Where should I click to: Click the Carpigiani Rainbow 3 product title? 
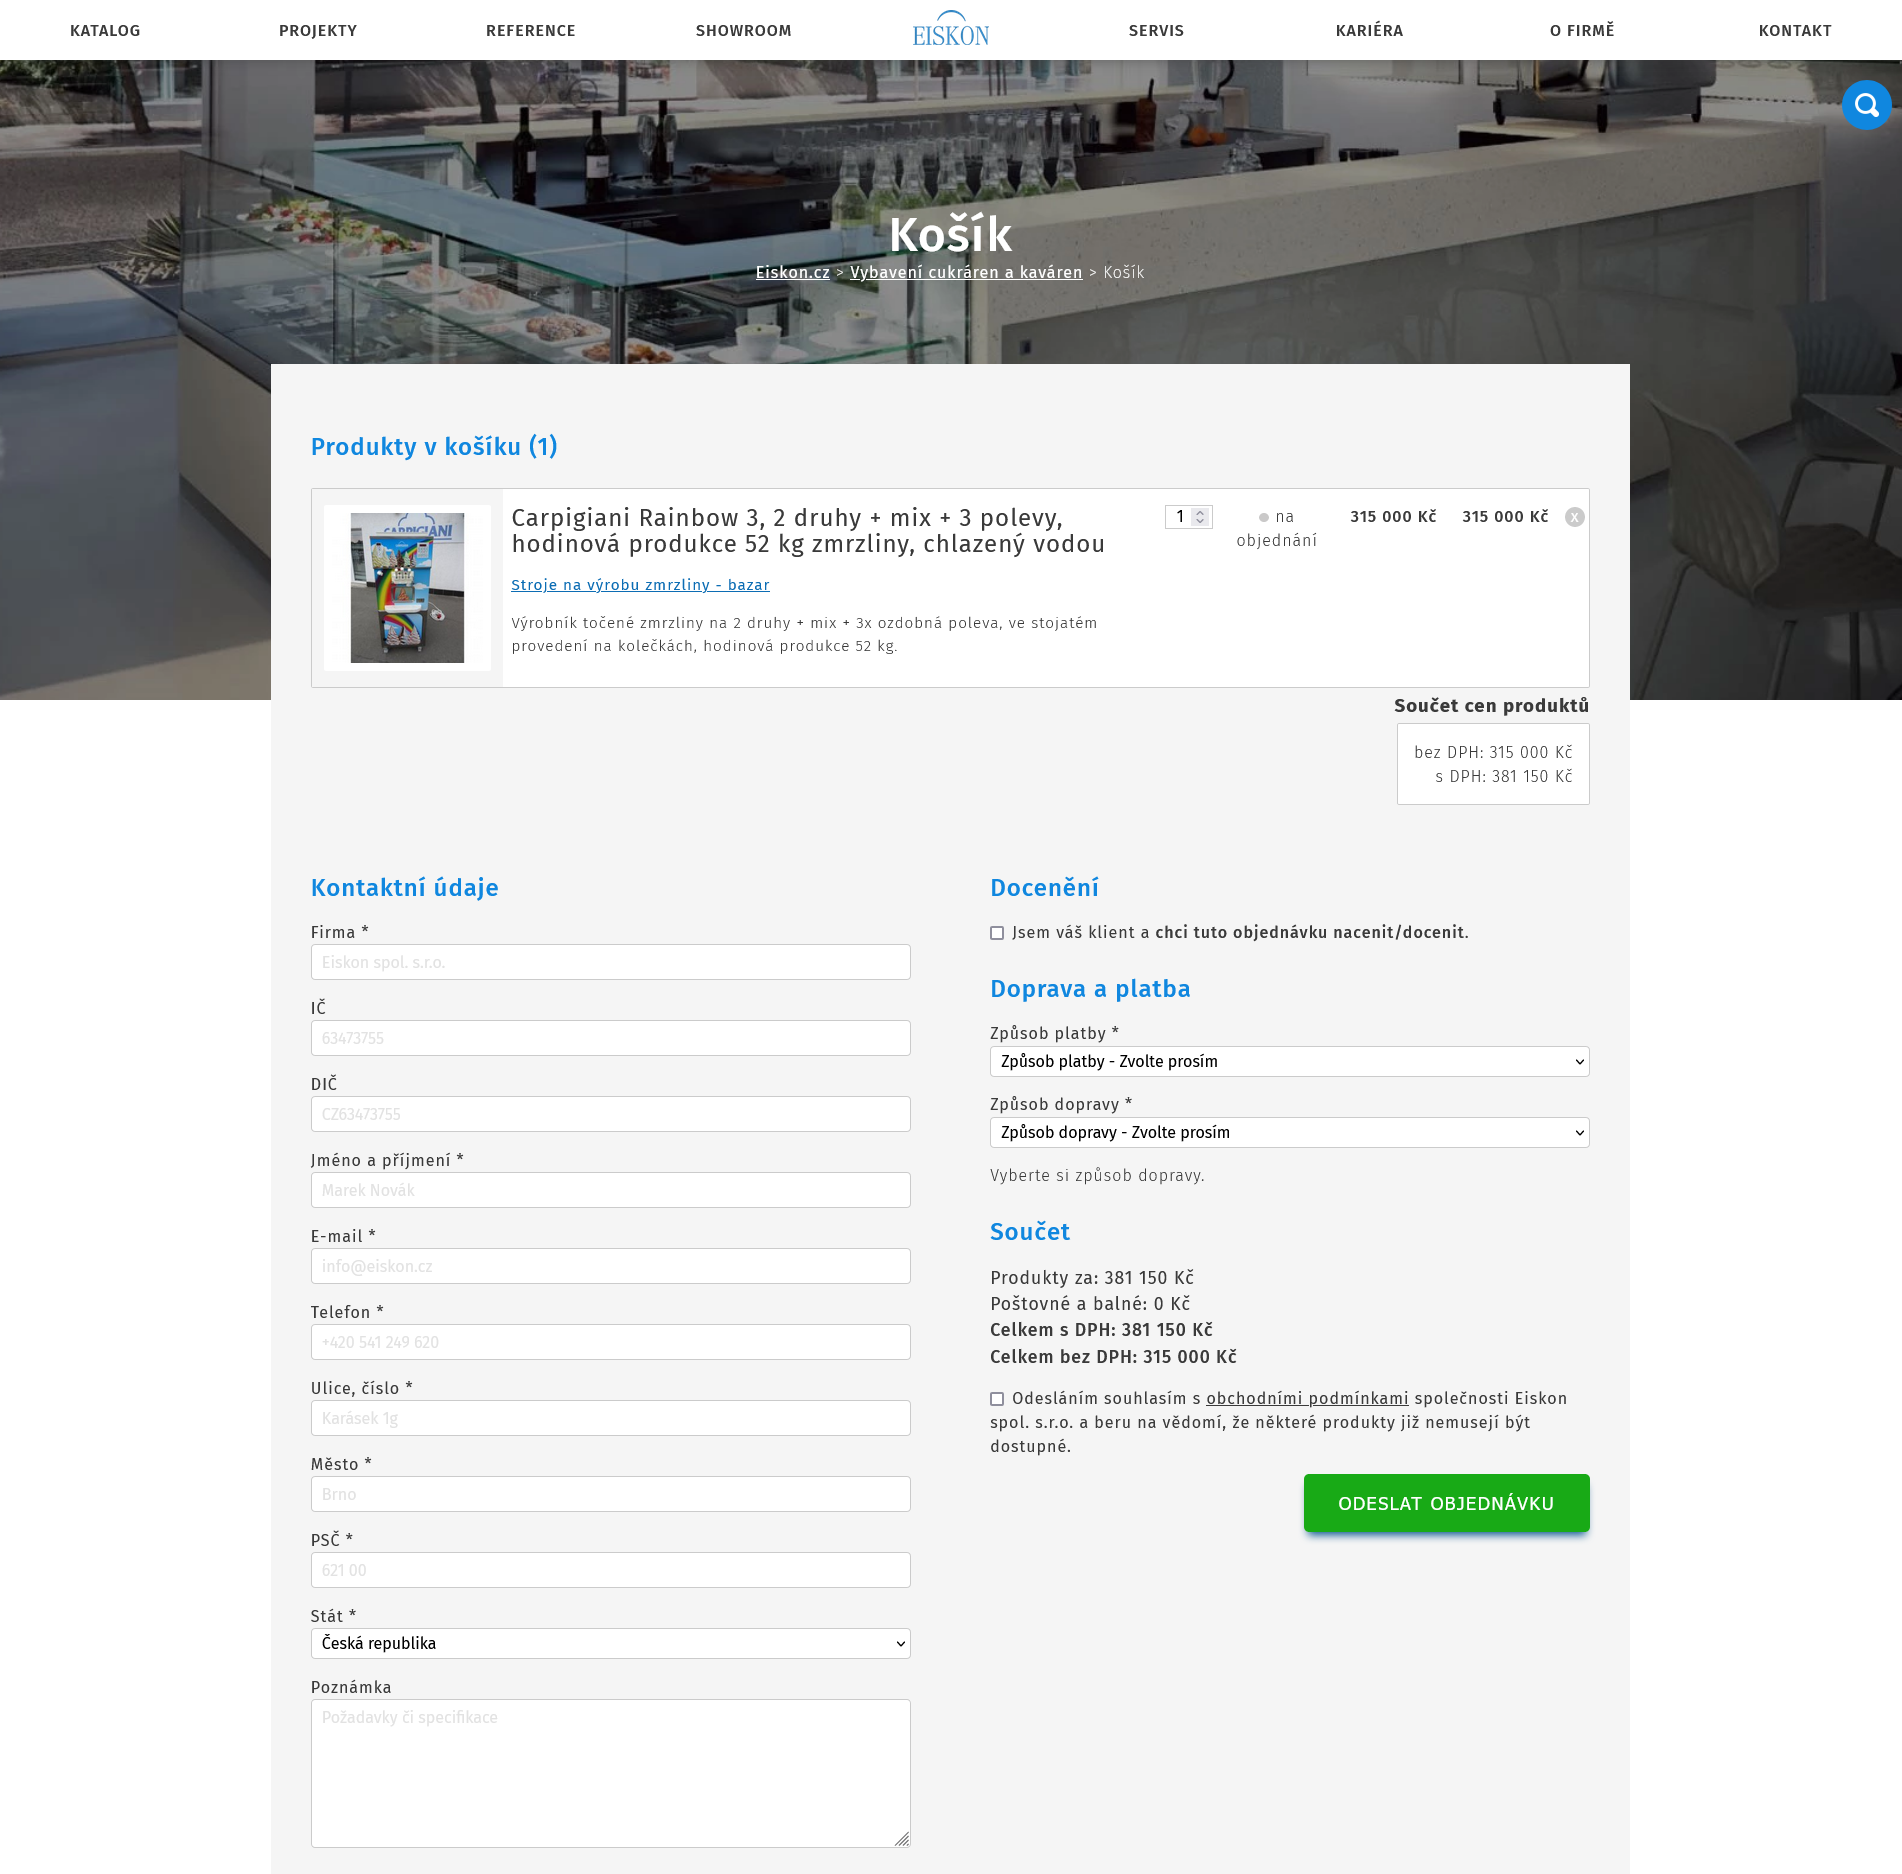point(808,531)
